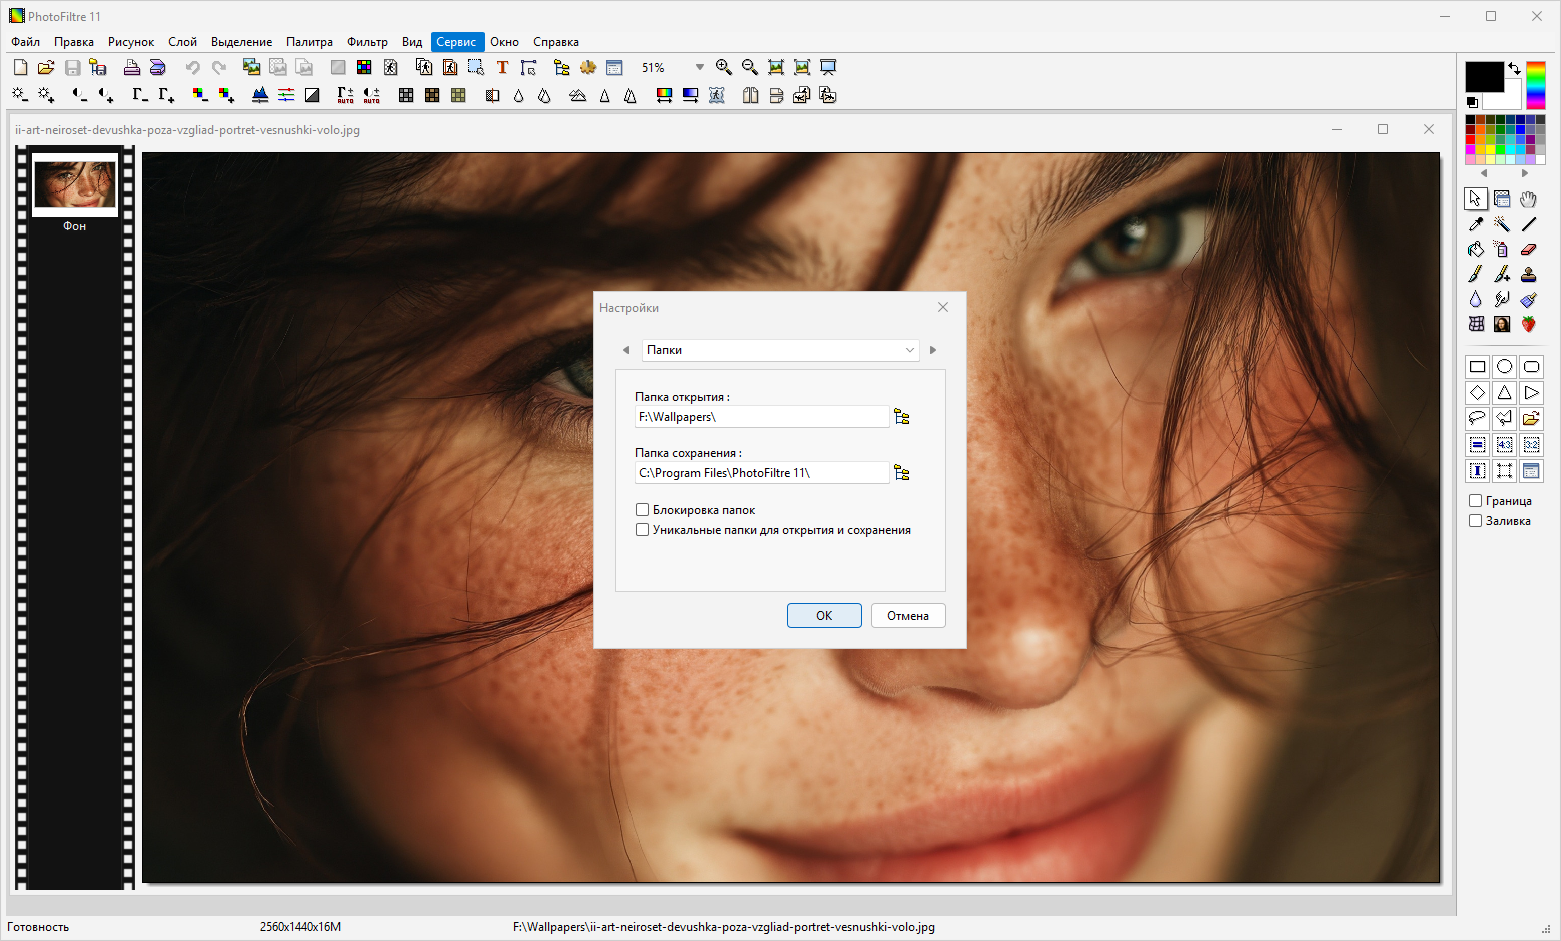Browse for the opening folder
The image size is (1561, 941).
902,417
